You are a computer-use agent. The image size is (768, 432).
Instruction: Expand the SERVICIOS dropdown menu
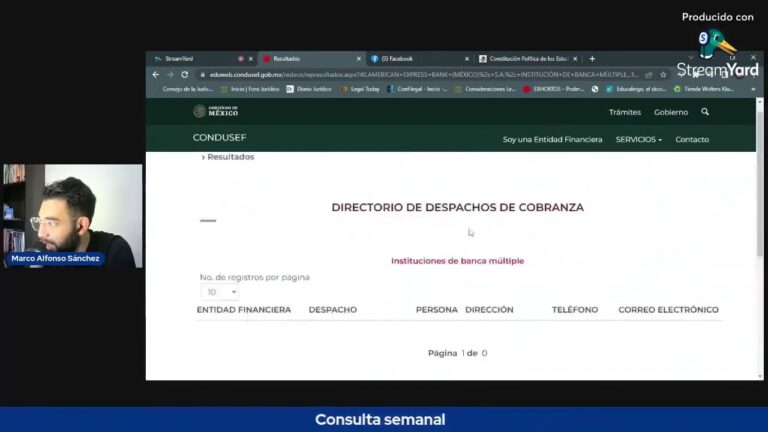(x=639, y=140)
